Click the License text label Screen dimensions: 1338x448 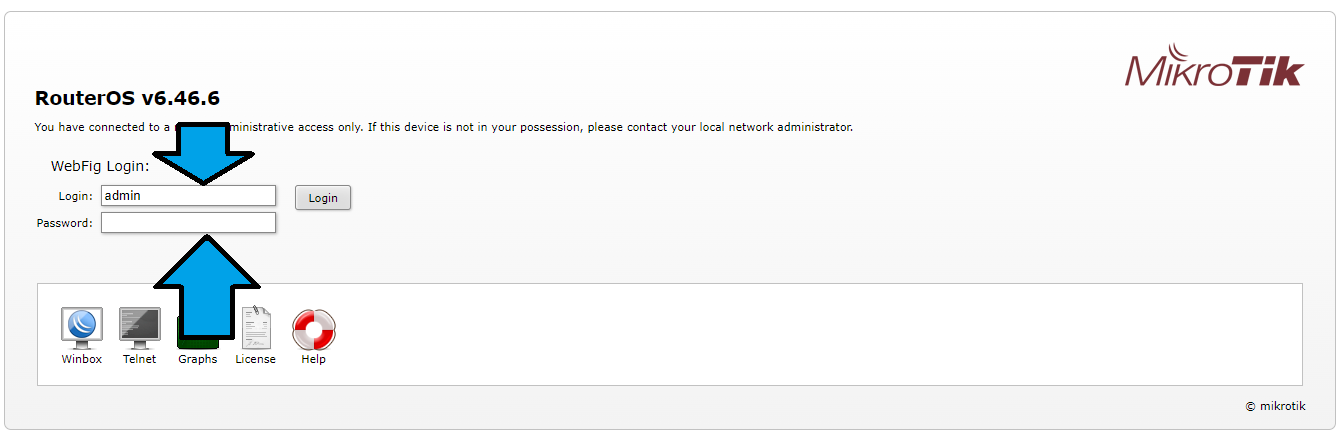tap(255, 359)
